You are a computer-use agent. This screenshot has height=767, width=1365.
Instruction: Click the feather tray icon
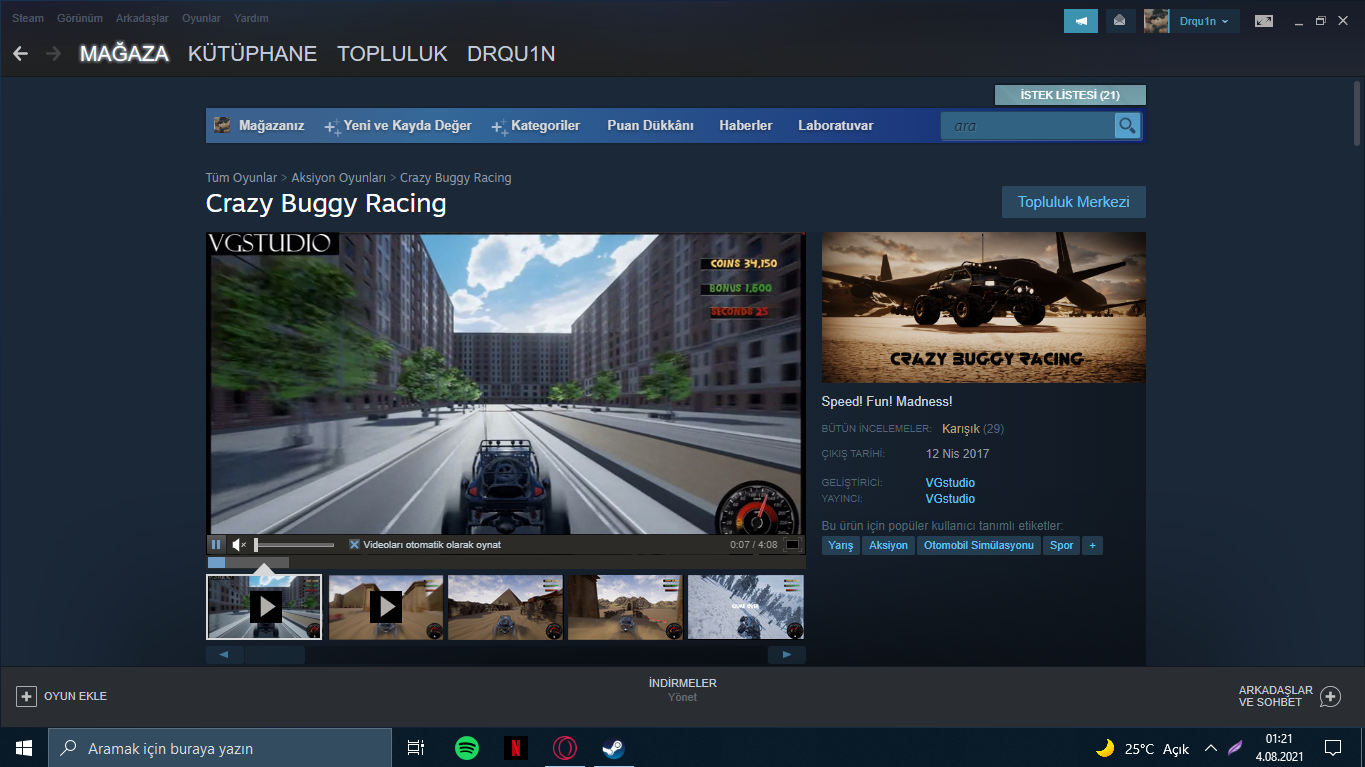pos(1236,748)
